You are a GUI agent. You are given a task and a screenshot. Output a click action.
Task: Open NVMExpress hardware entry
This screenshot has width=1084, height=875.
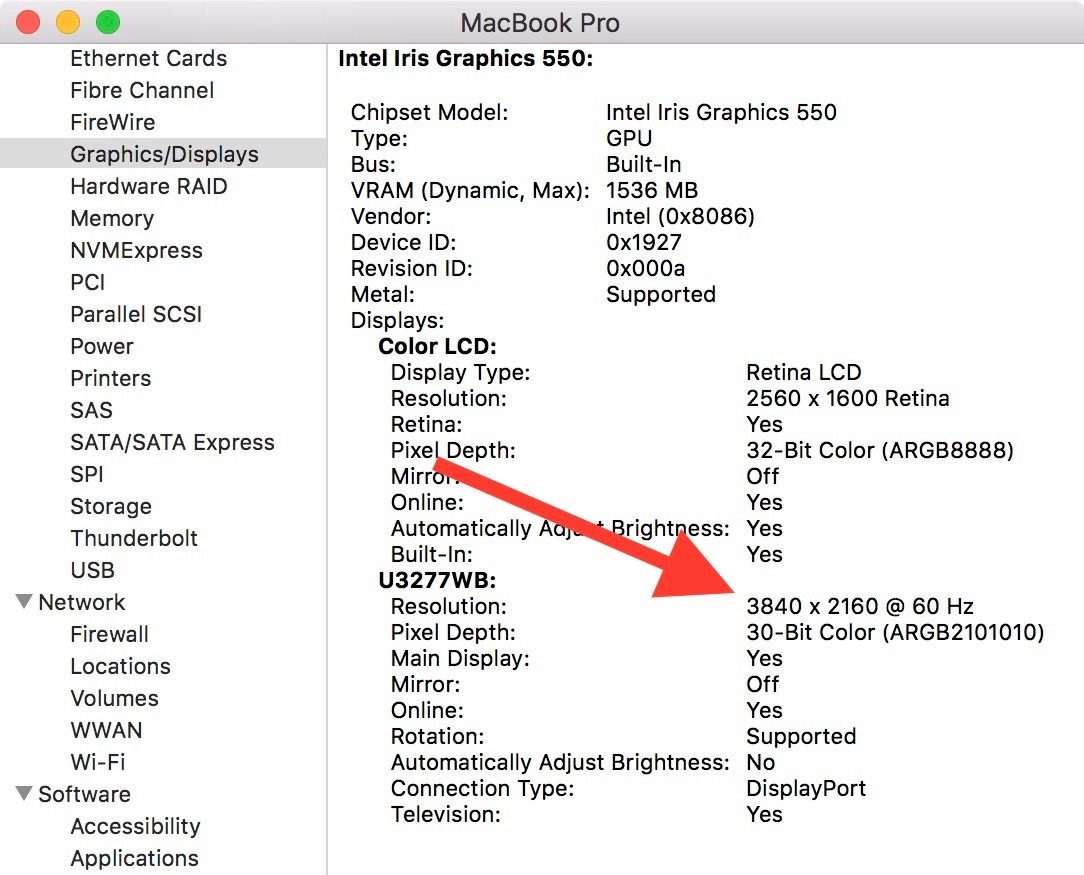coord(136,250)
